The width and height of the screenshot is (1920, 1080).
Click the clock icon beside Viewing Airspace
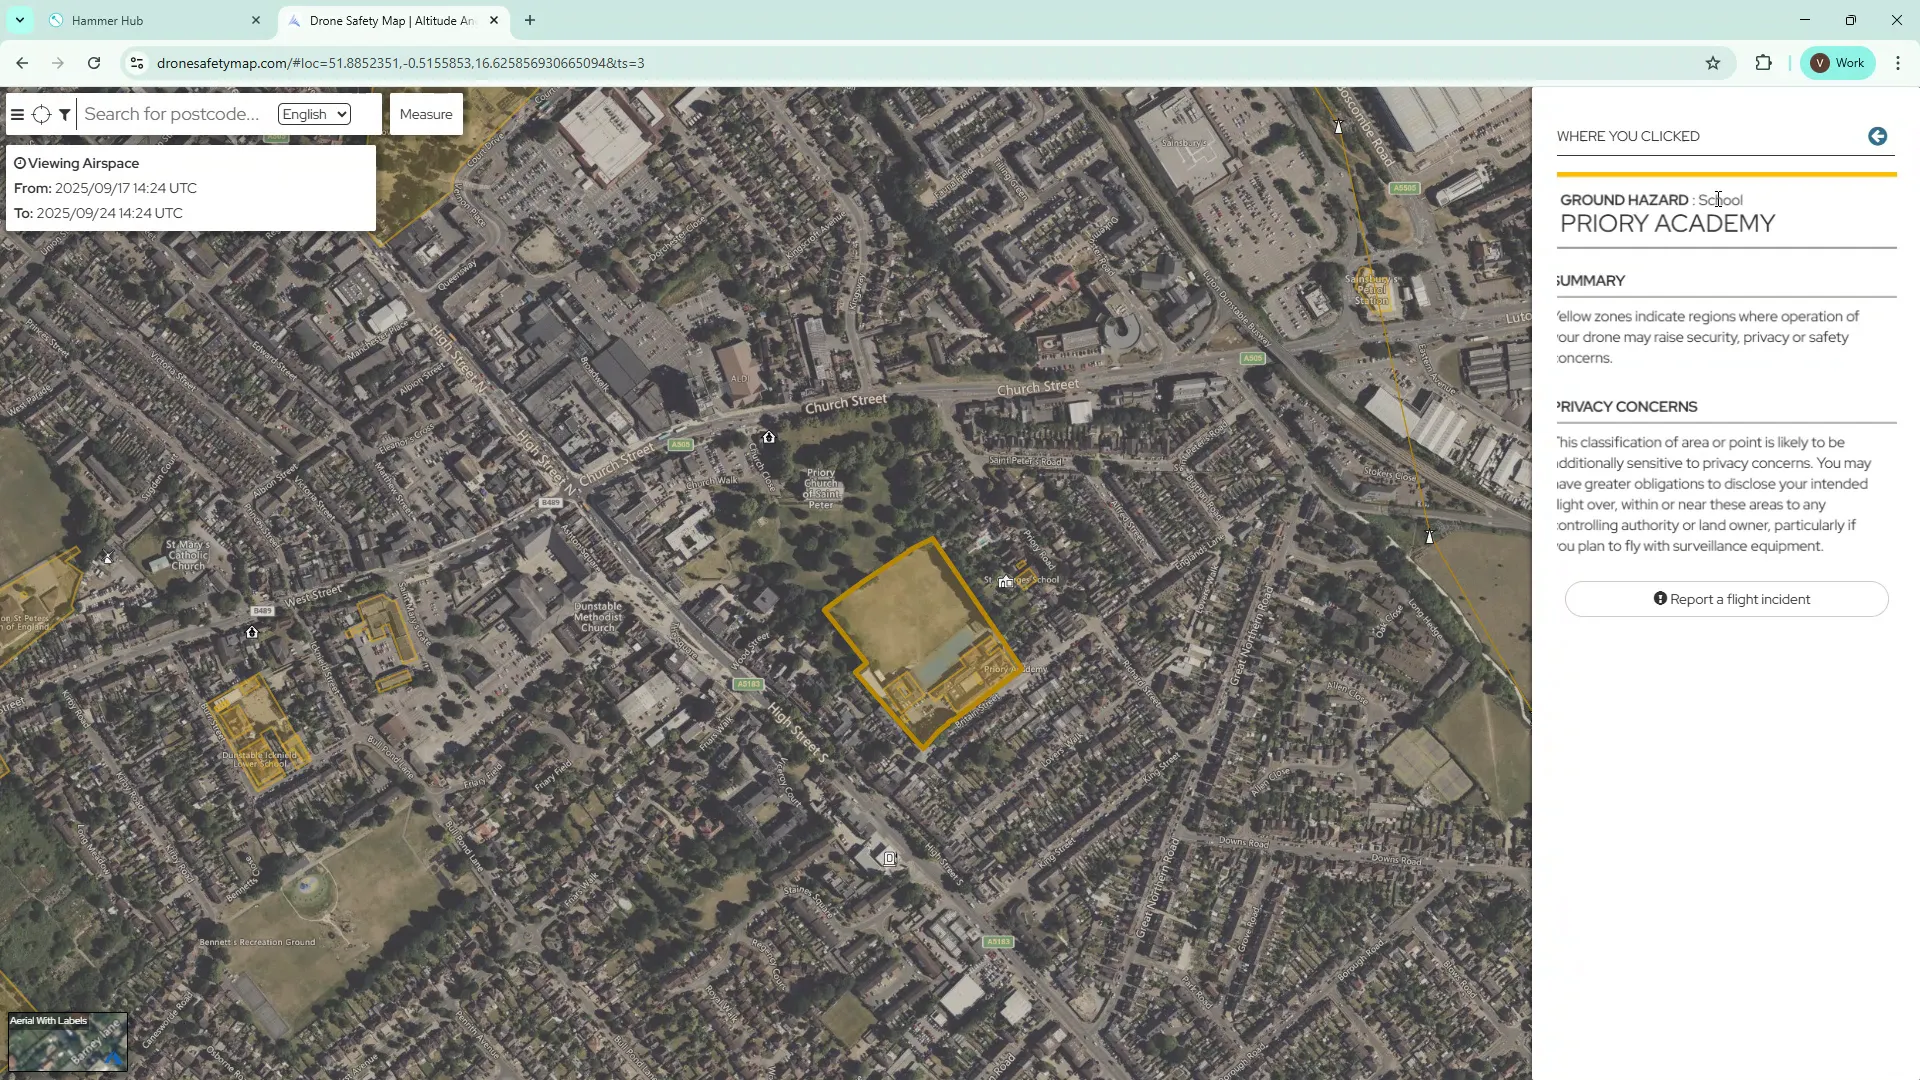[x=19, y=163]
